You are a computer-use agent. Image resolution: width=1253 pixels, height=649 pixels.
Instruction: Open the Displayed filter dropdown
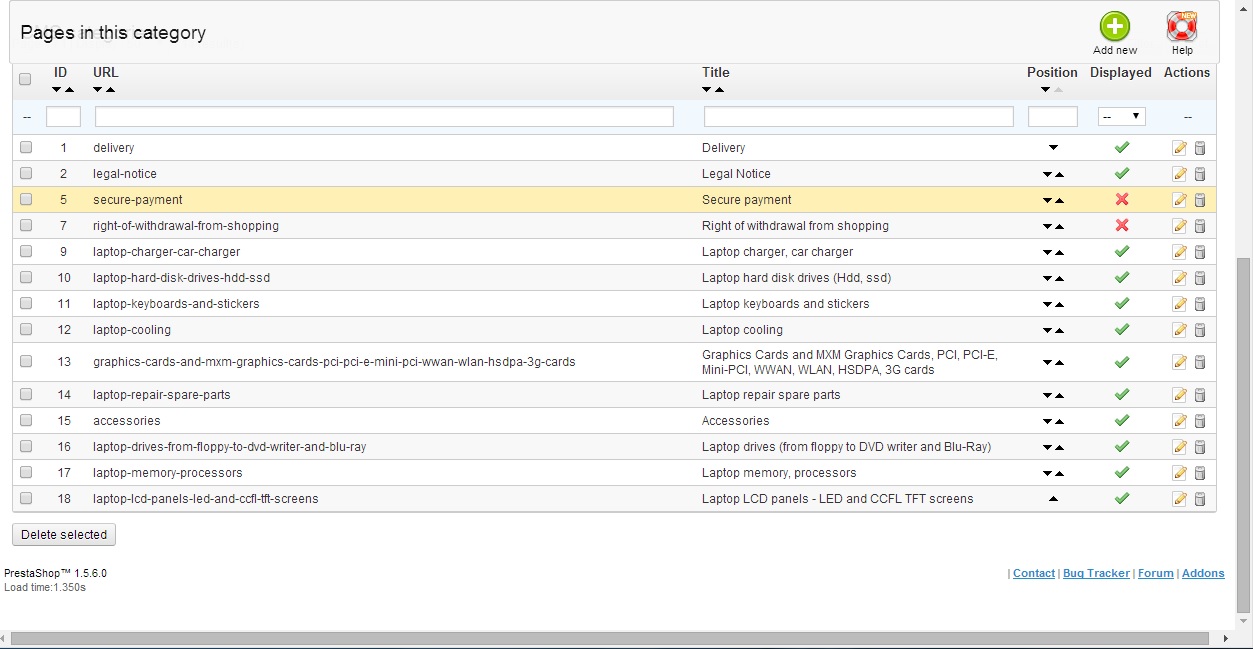point(1121,117)
